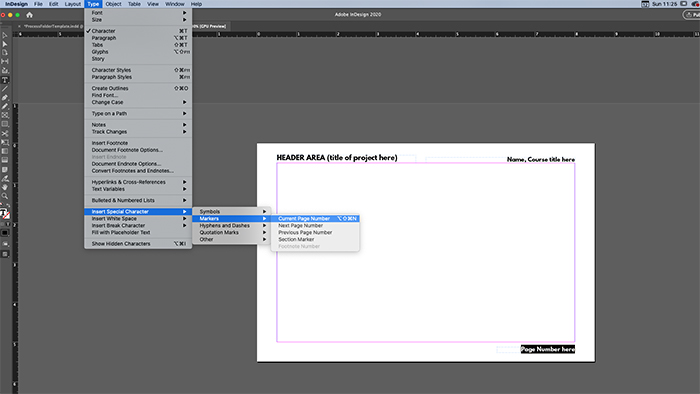Screen dimensions: 700x394
Task: Select the Pencil tool
Action: tap(5, 107)
